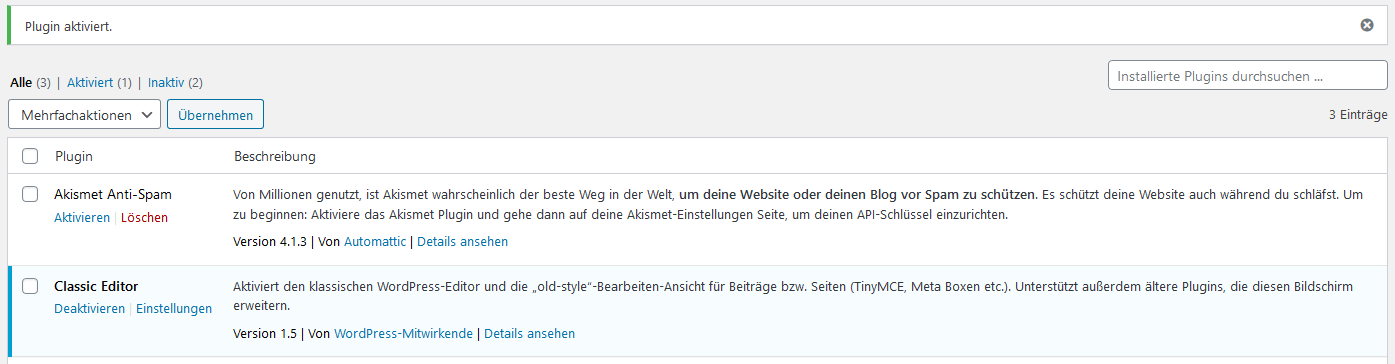Show all plugins via Alle filter

[x=21, y=82]
